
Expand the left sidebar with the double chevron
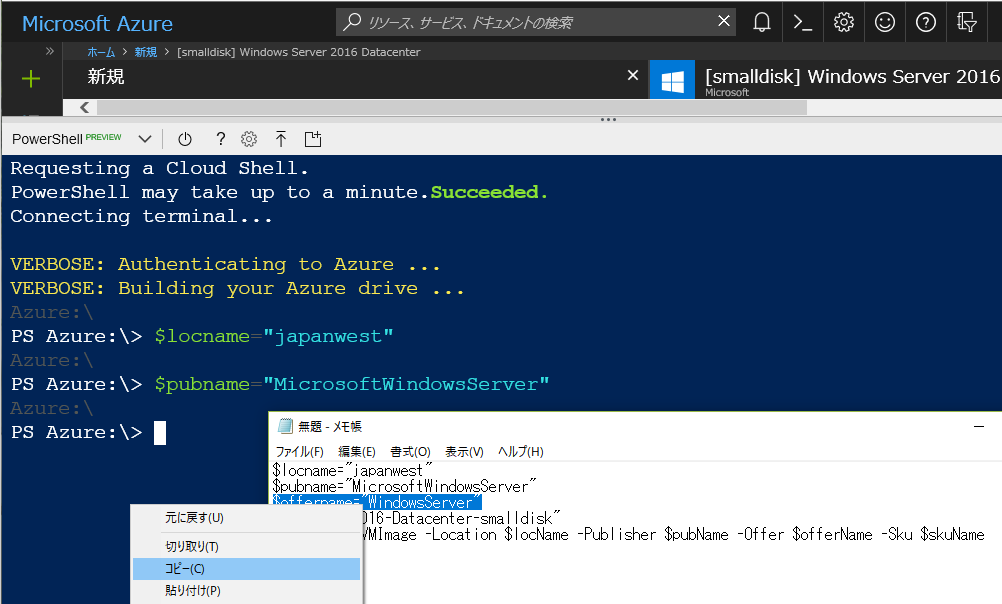tap(50, 51)
